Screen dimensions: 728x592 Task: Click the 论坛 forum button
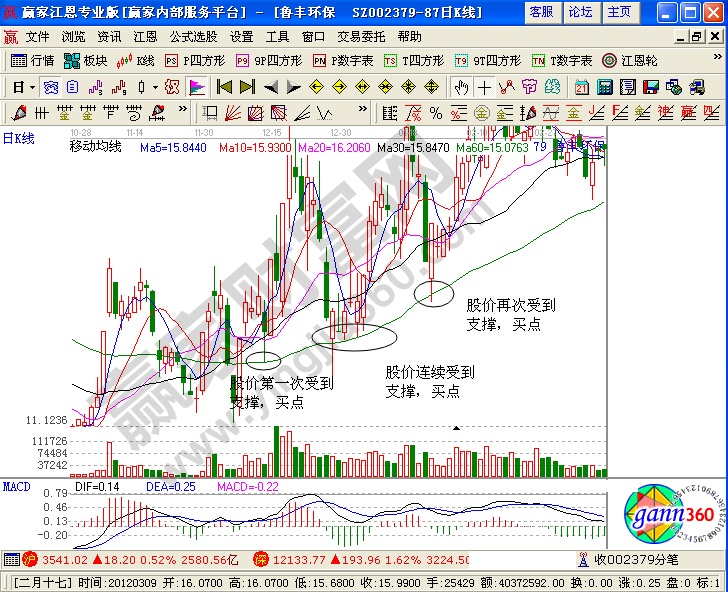click(x=580, y=12)
